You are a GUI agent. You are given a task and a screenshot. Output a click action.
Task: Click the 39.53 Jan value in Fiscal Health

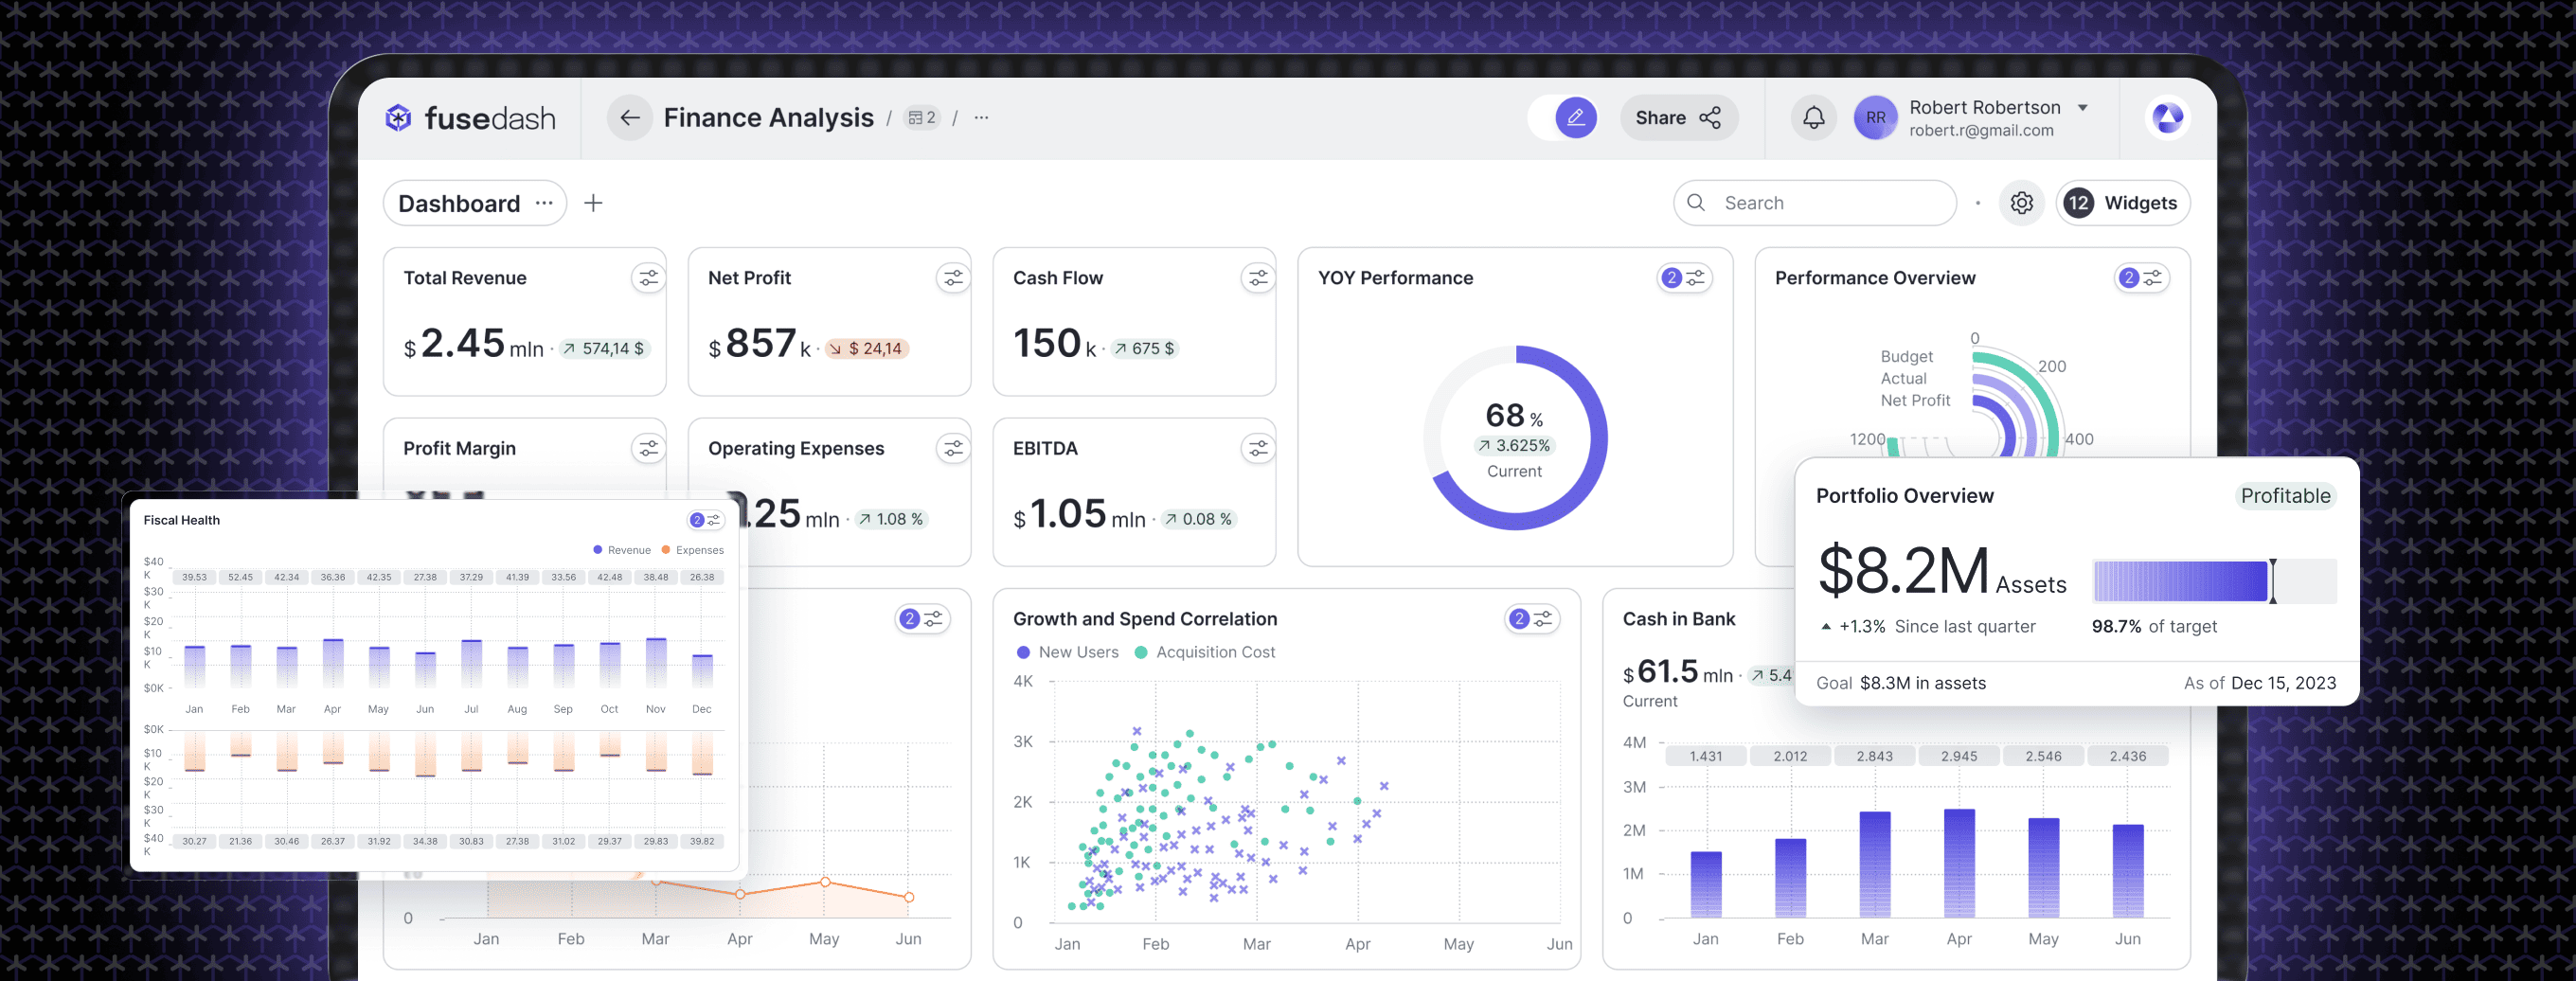(x=194, y=578)
